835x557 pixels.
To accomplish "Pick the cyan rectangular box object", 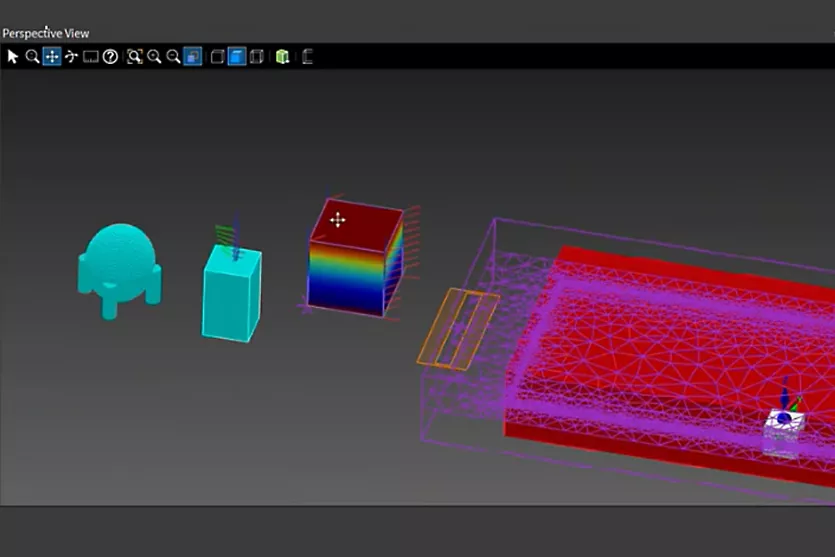I will [x=232, y=295].
